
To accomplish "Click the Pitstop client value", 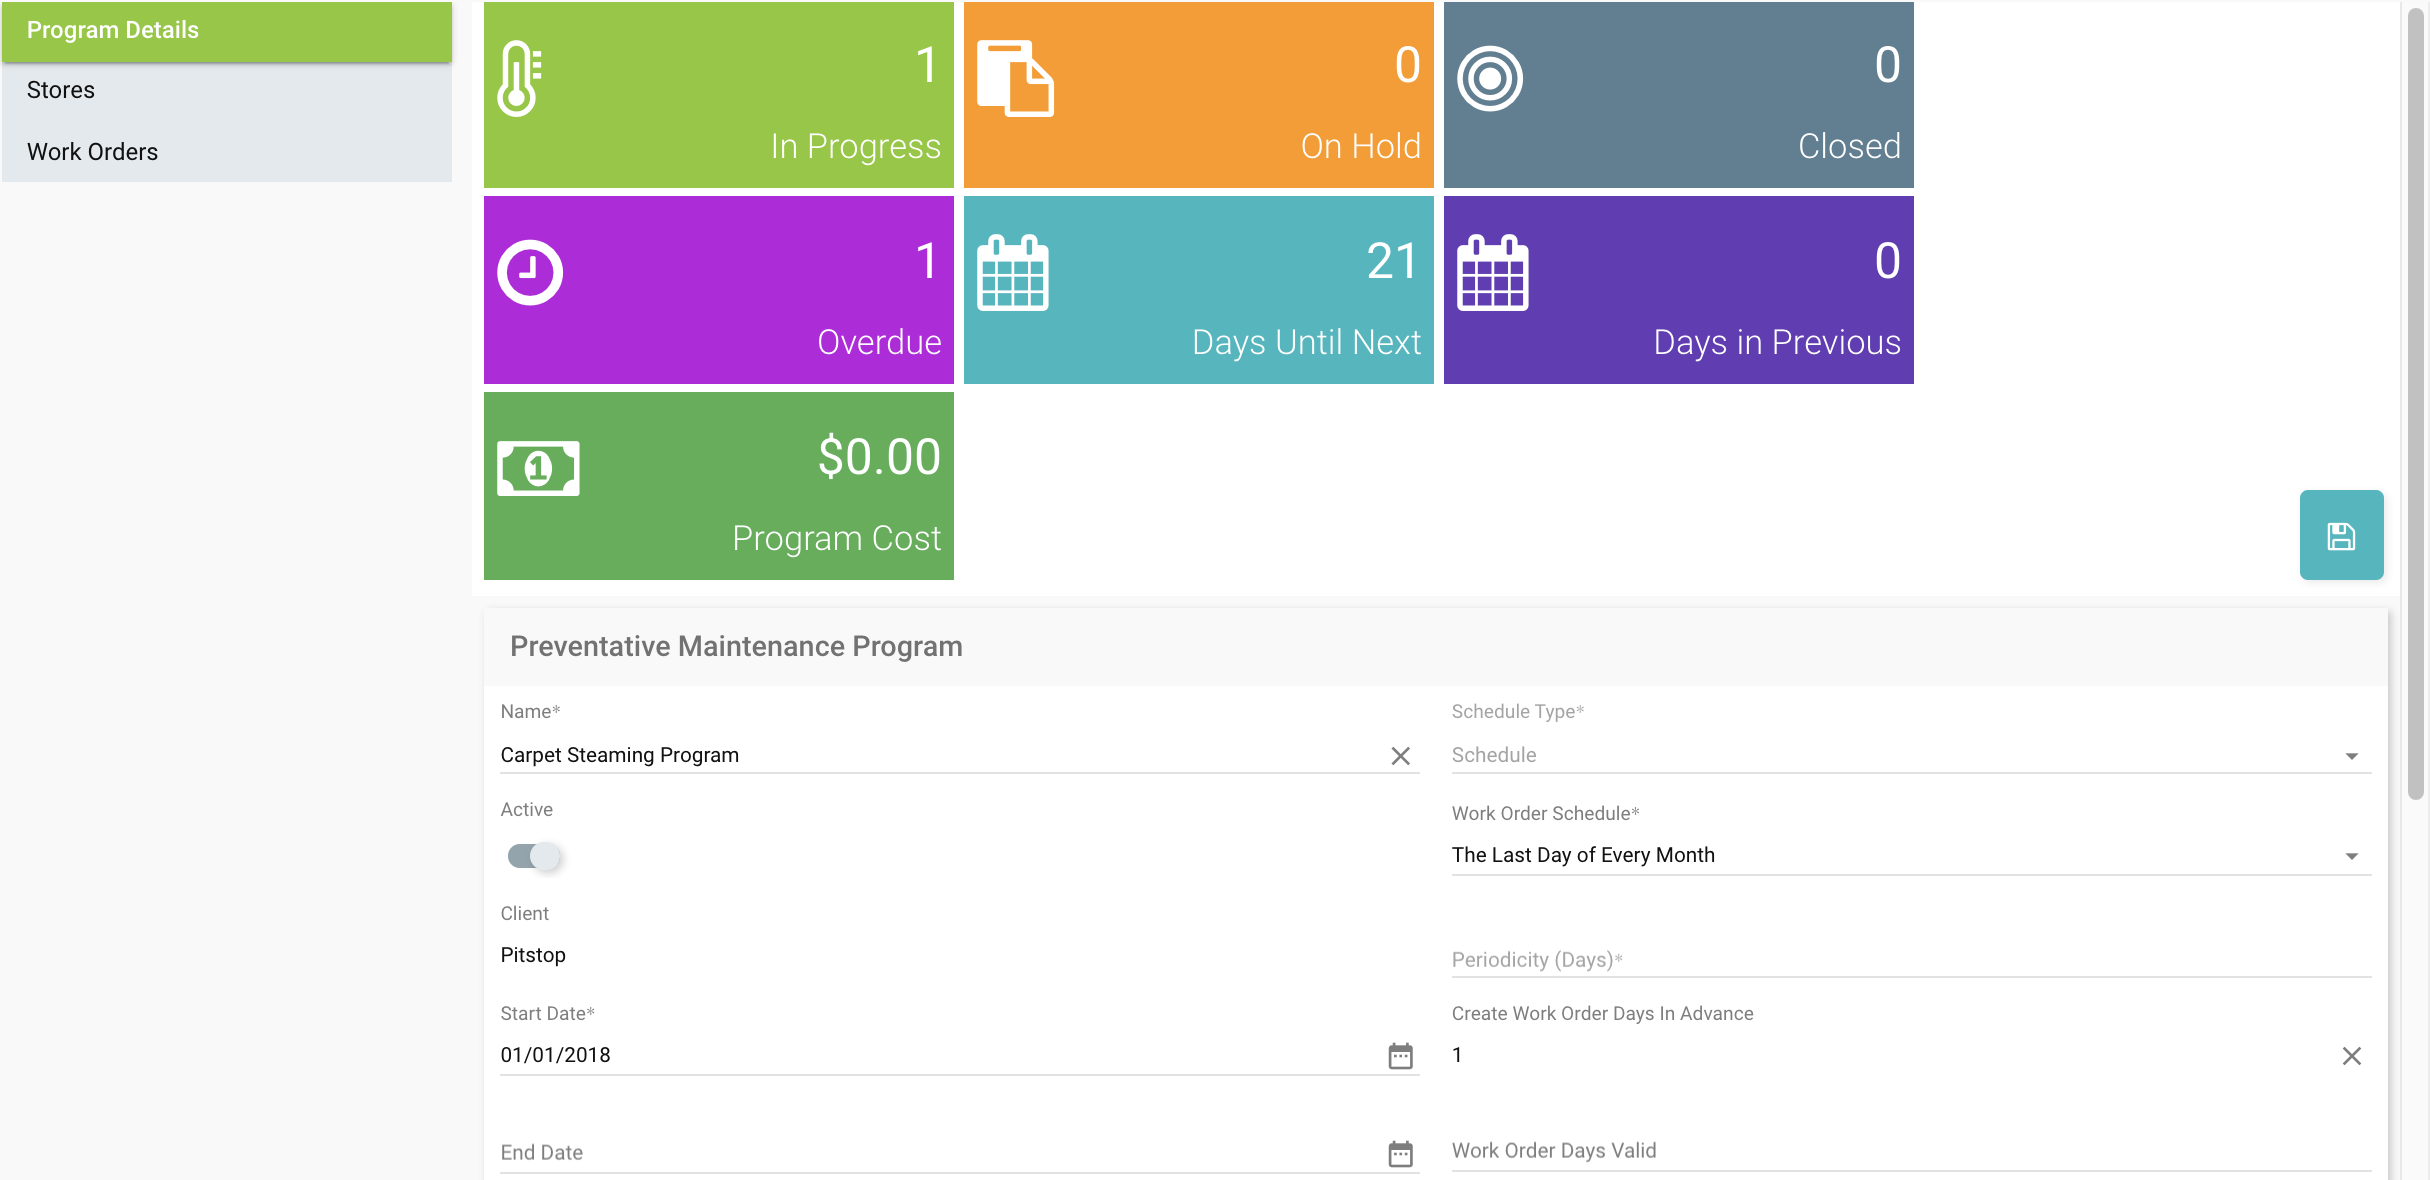I will (x=533, y=955).
